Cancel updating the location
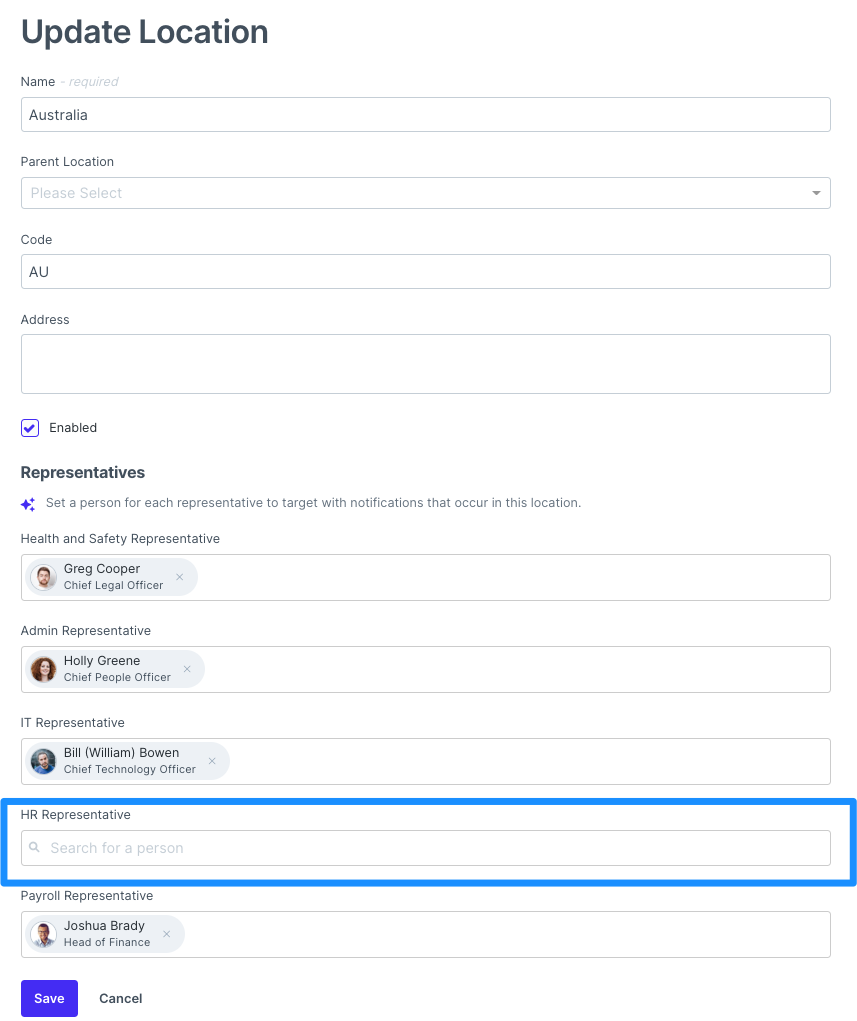Image resolution: width=857 pixels, height=1021 pixels. click(x=120, y=998)
